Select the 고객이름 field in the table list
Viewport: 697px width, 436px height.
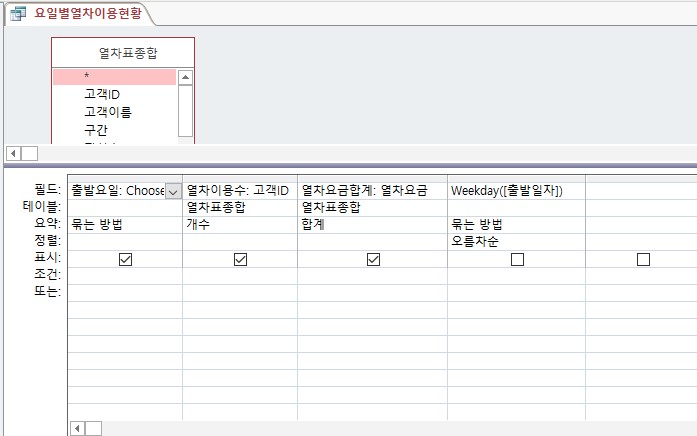click(x=108, y=112)
